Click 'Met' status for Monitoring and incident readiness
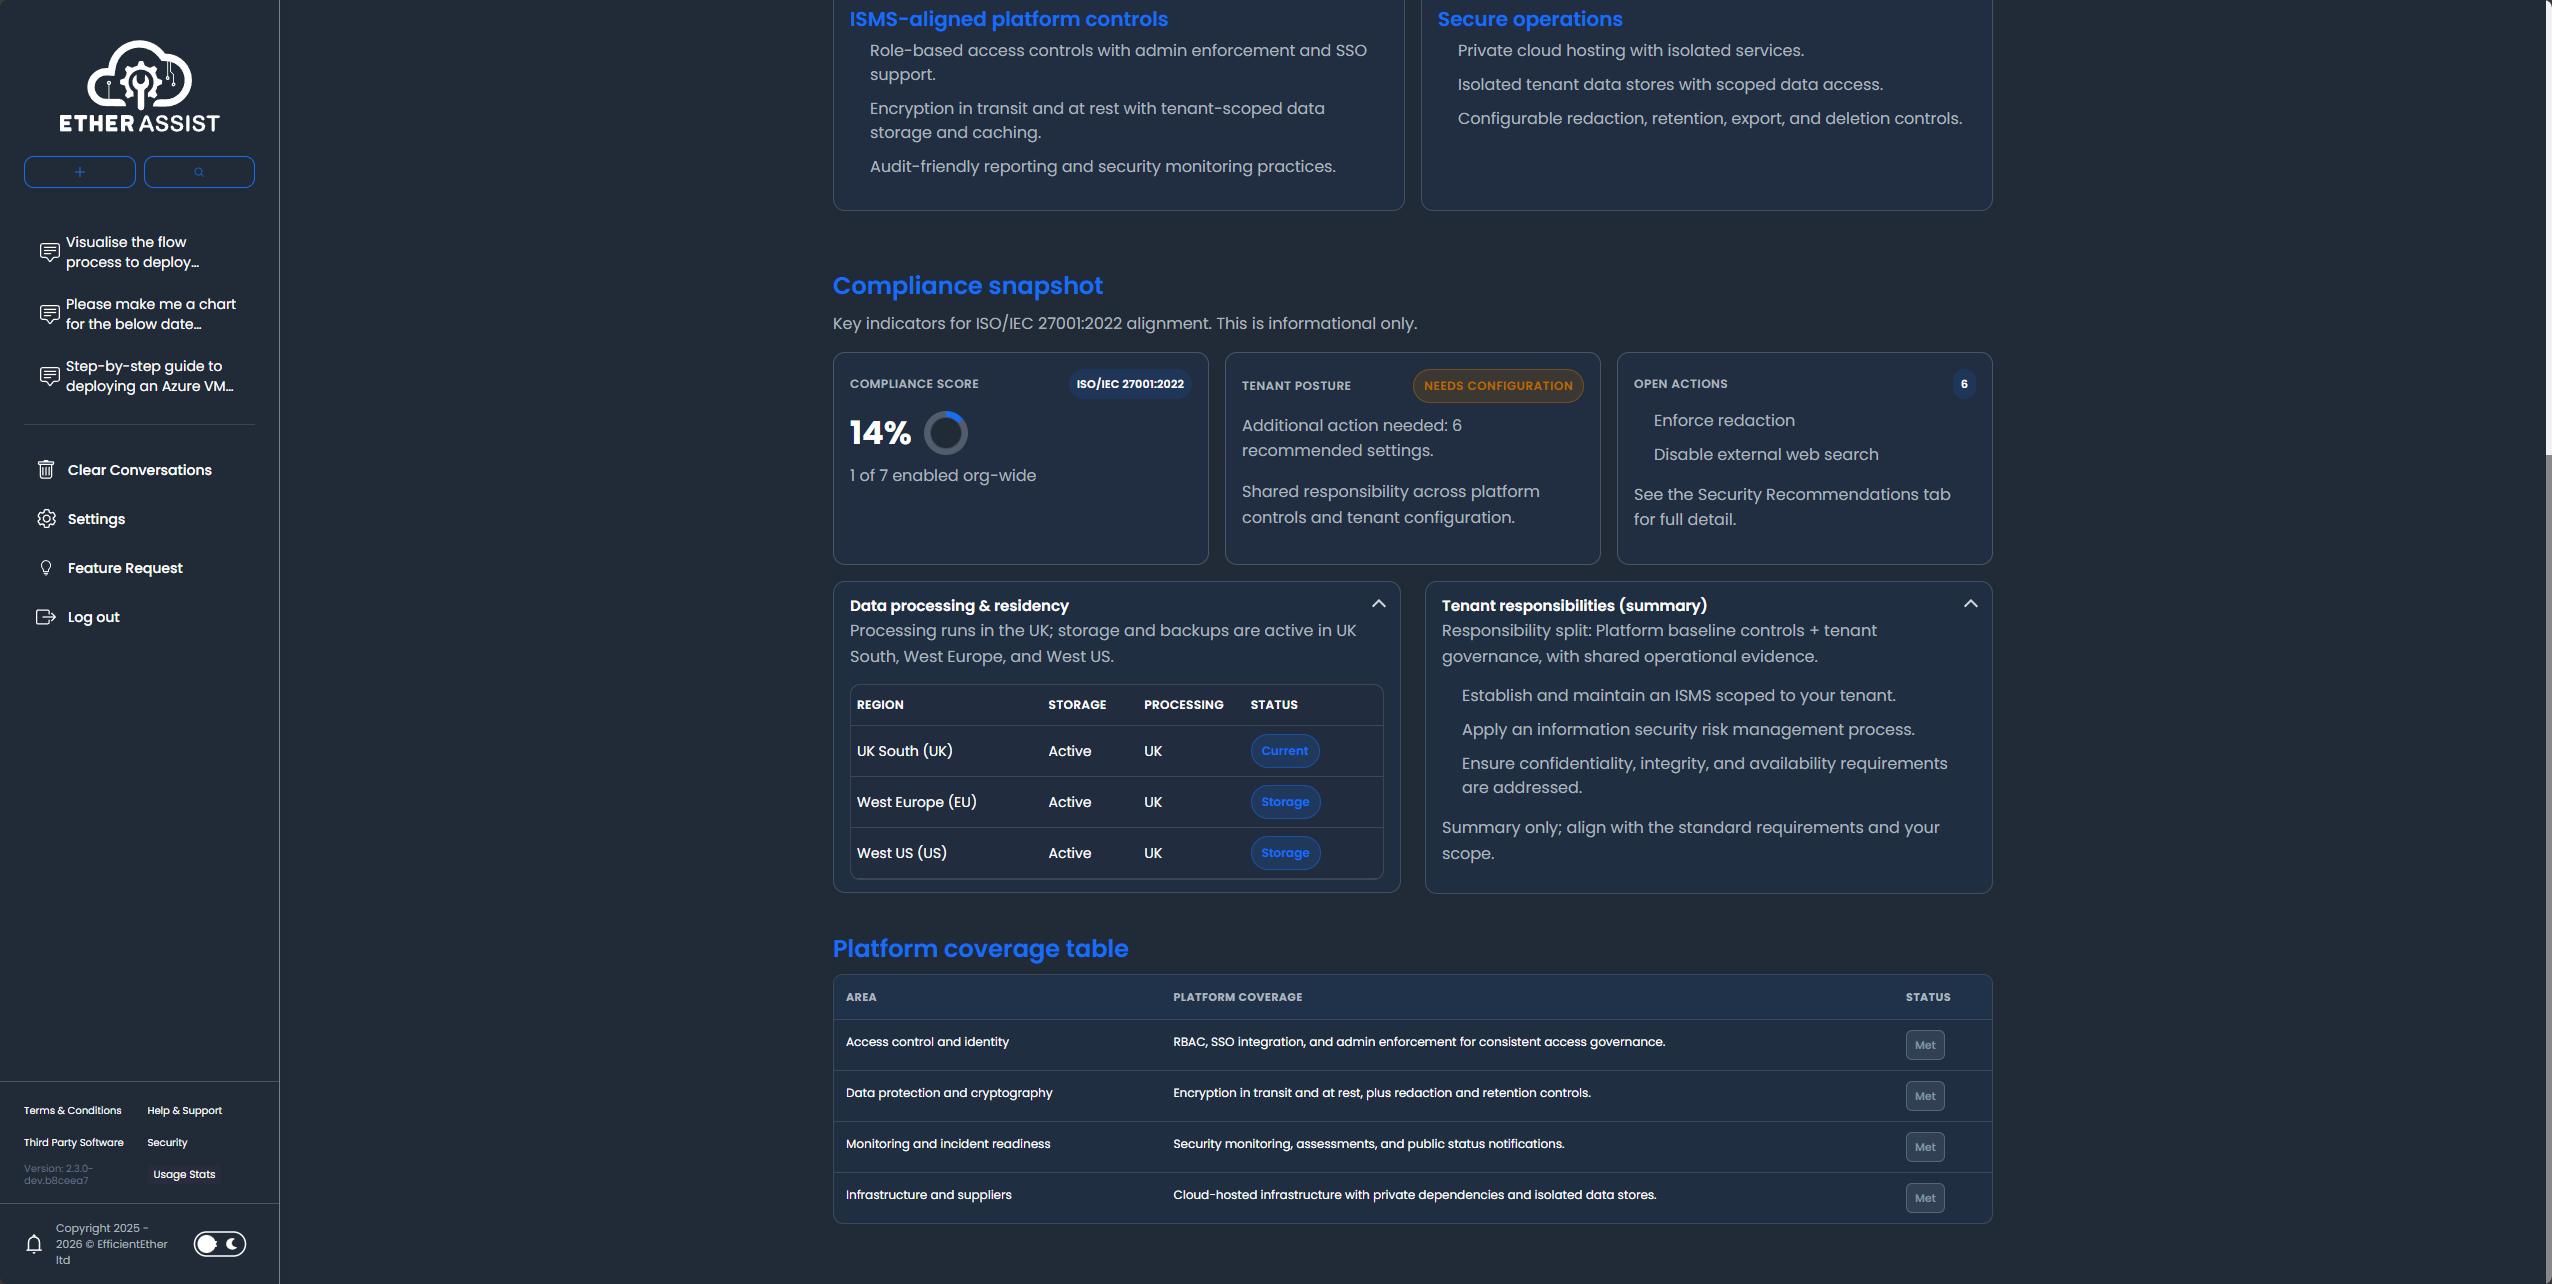2552x1284 pixels. coord(1925,1147)
